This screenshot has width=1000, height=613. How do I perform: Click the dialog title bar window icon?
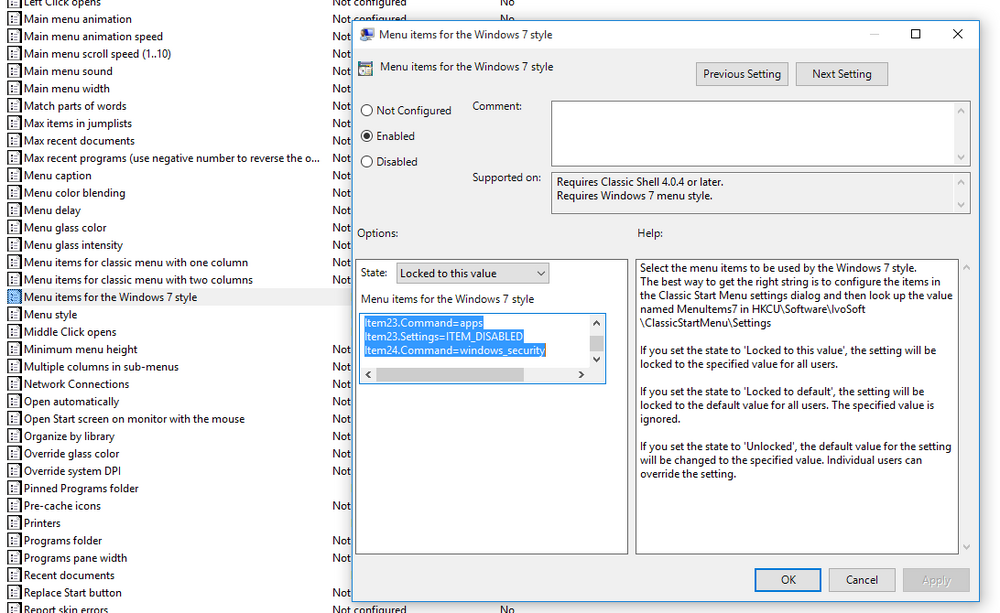click(367, 34)
